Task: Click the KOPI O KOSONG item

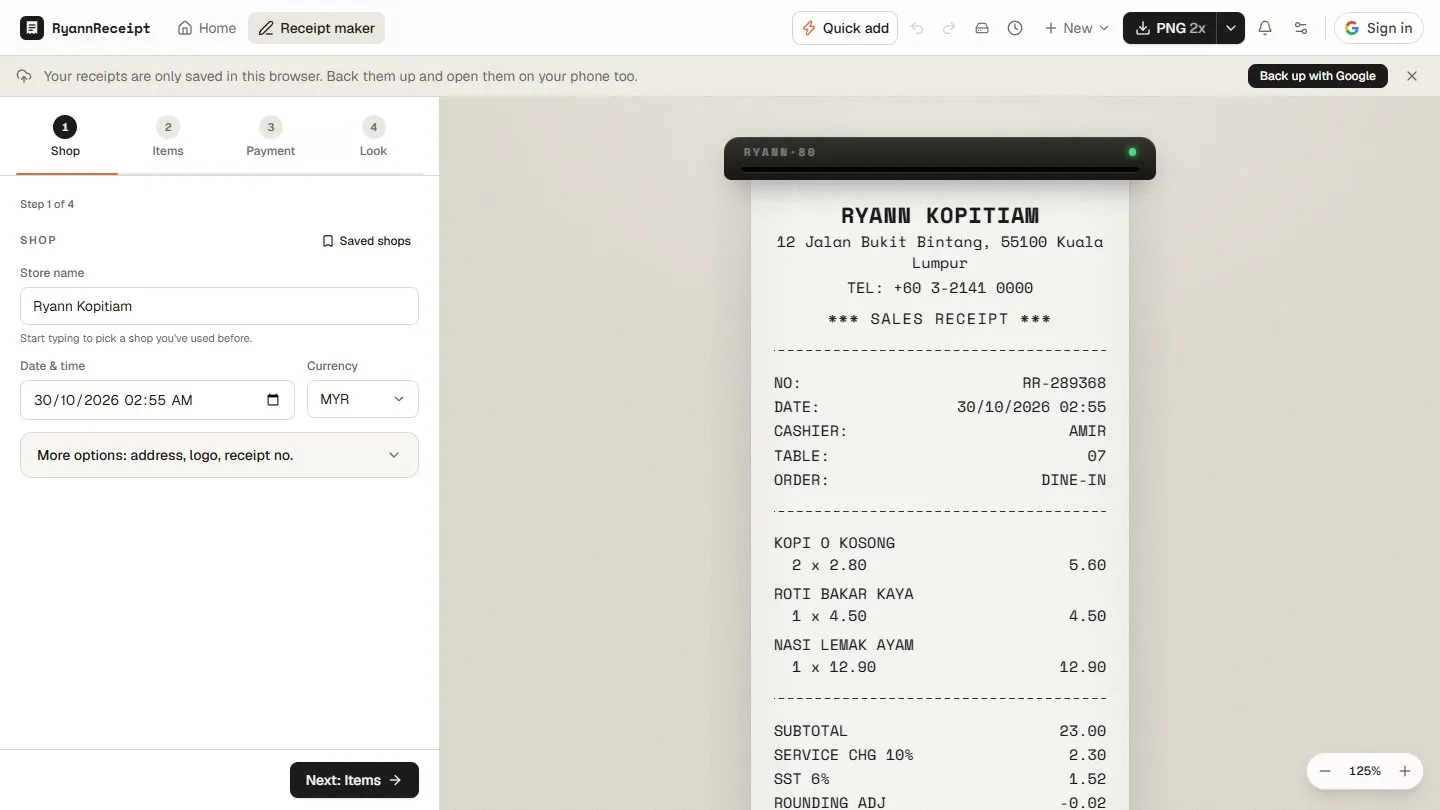Action: click(x=834, y=543)
